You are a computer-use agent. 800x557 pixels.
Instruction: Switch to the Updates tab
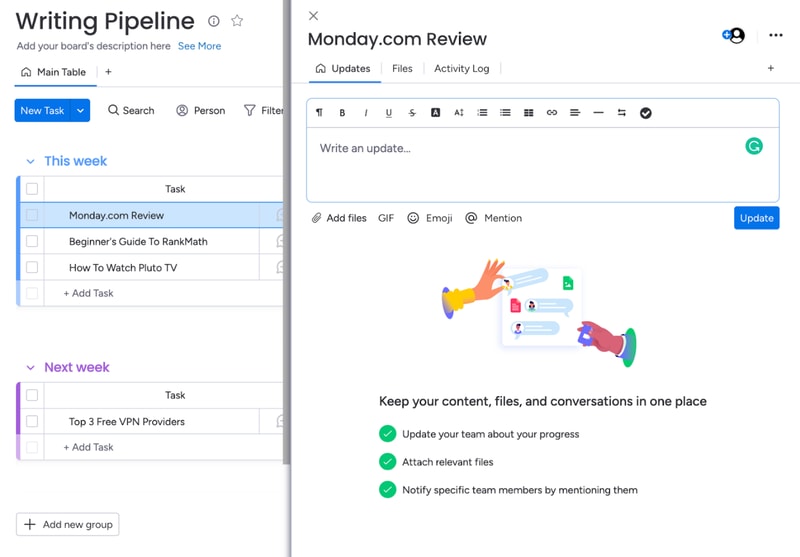(x=343, y=68)
